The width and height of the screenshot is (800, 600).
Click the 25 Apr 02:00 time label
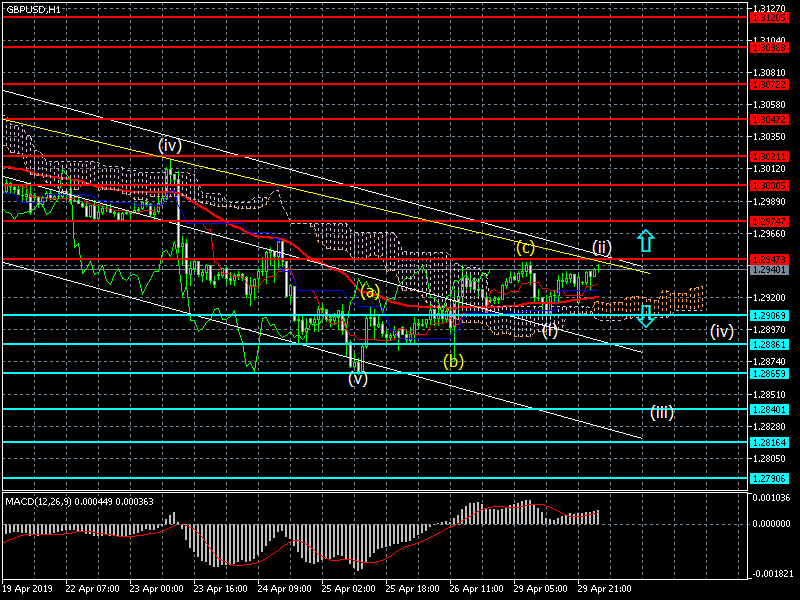click(x=348, y=589)
